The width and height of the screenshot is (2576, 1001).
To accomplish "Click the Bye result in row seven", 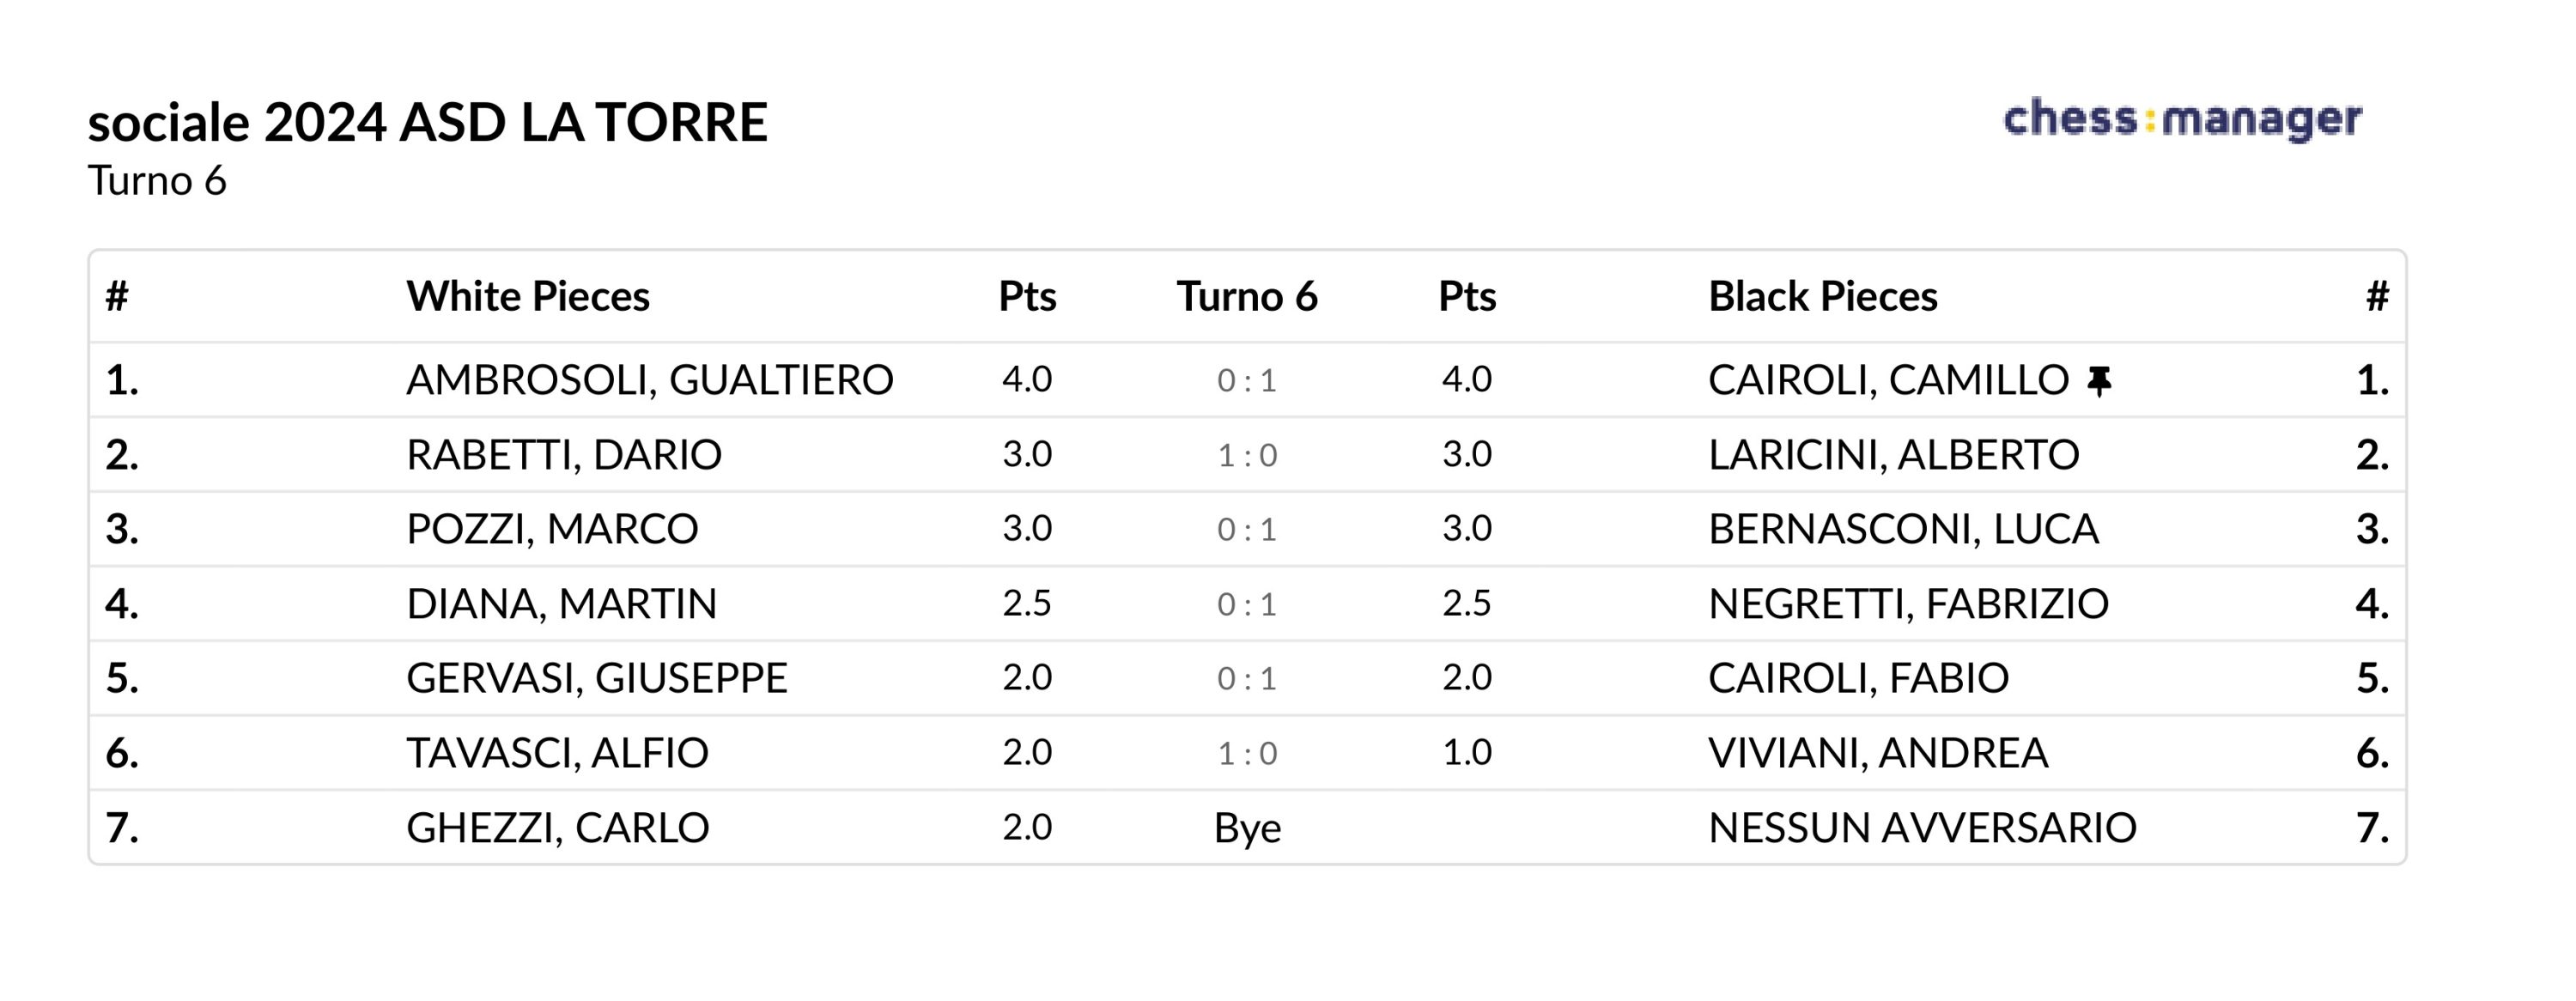I will [1246, 828].
